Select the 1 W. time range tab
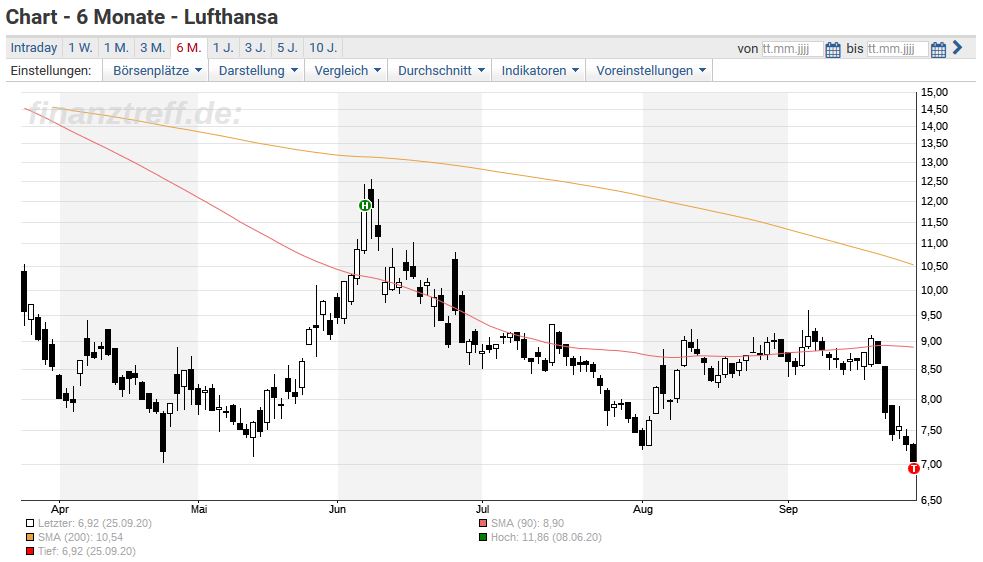This screenshot has width=983, height=562. coord(80,48)
